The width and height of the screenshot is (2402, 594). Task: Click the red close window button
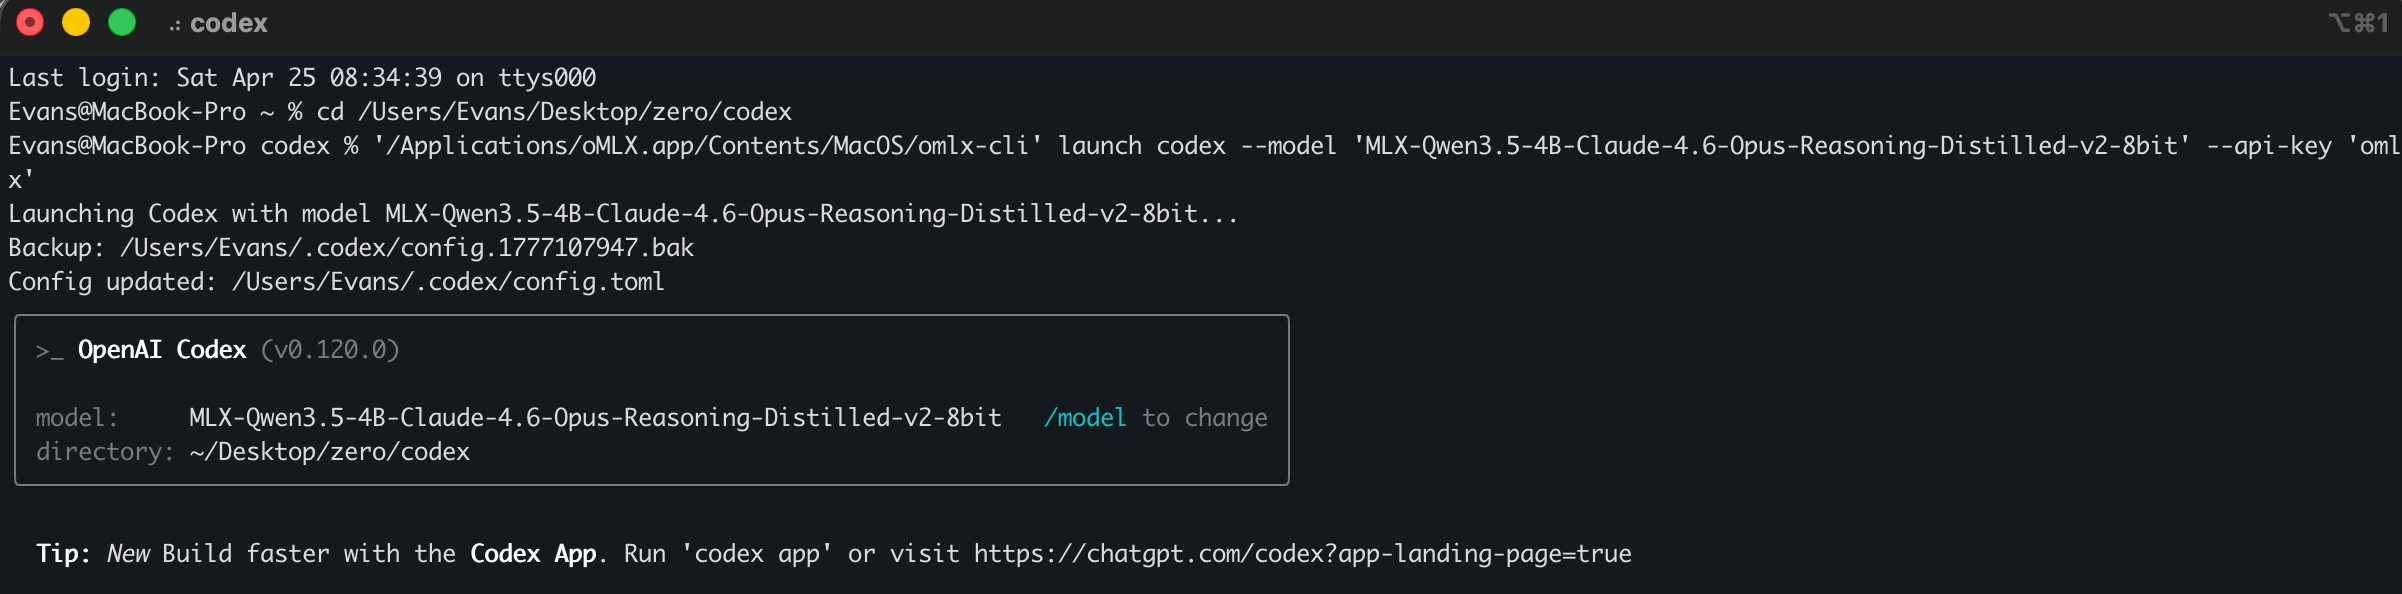[x=31, y=22]
